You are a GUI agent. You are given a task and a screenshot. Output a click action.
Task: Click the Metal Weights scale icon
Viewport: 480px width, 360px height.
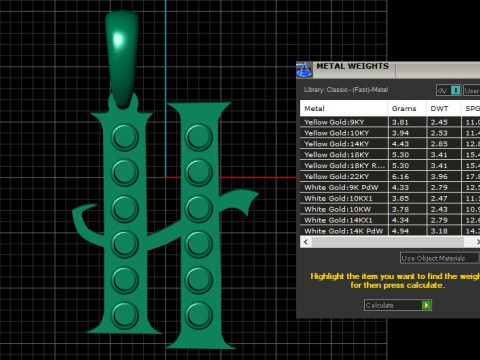coord(304,69)
